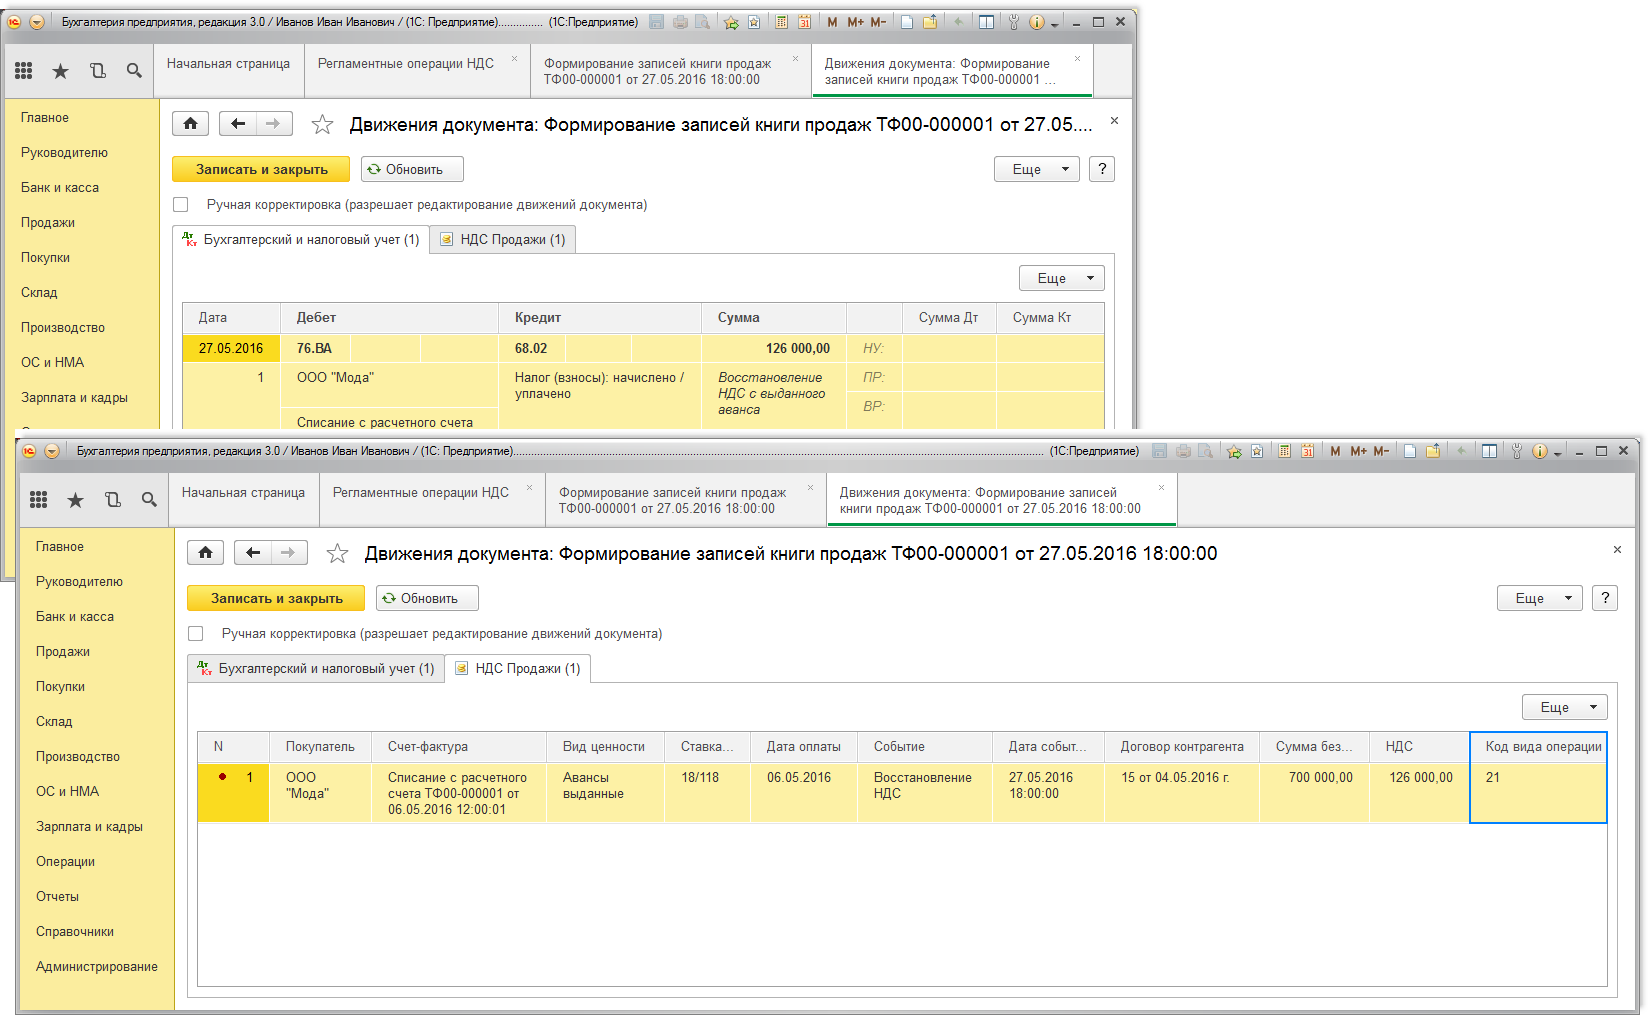The width and height of the screenshot is (1648, 1015).
Task: Open sections grid menu in back window
Action: pos(24,71)
